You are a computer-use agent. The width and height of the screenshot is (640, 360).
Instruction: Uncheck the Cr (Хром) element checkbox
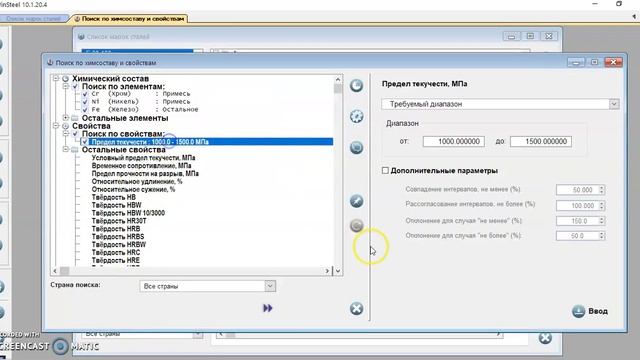point(85,94)
